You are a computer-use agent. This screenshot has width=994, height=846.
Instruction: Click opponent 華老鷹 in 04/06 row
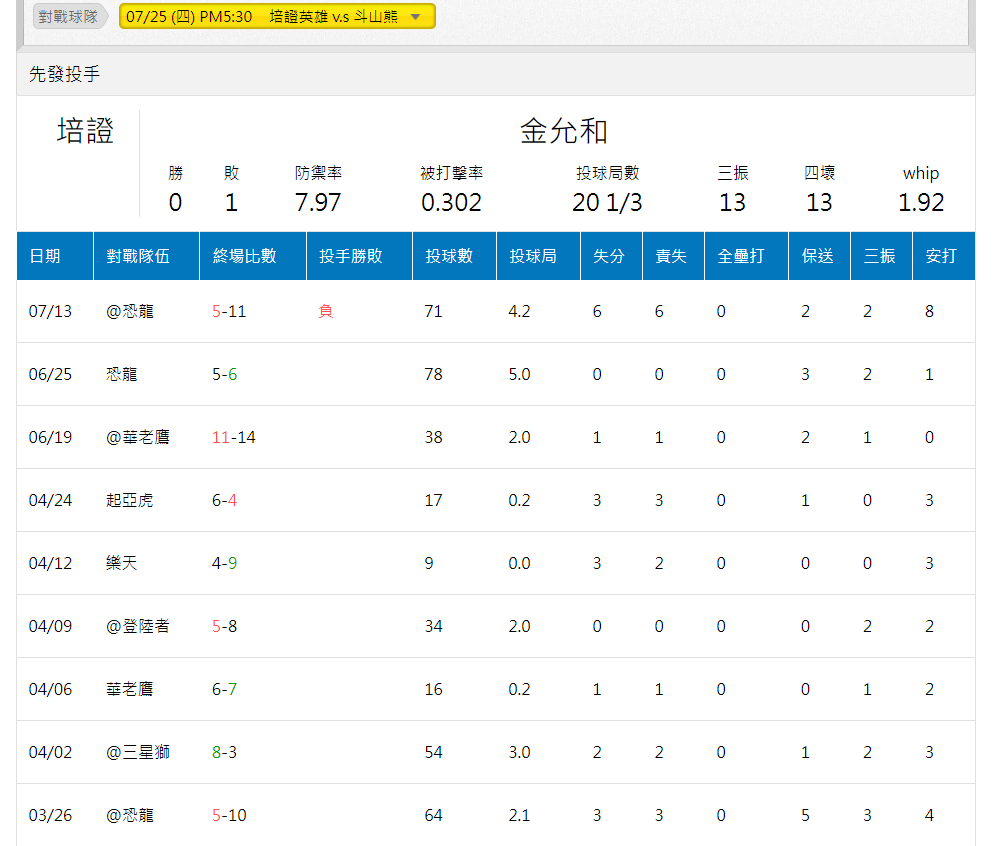129,689
